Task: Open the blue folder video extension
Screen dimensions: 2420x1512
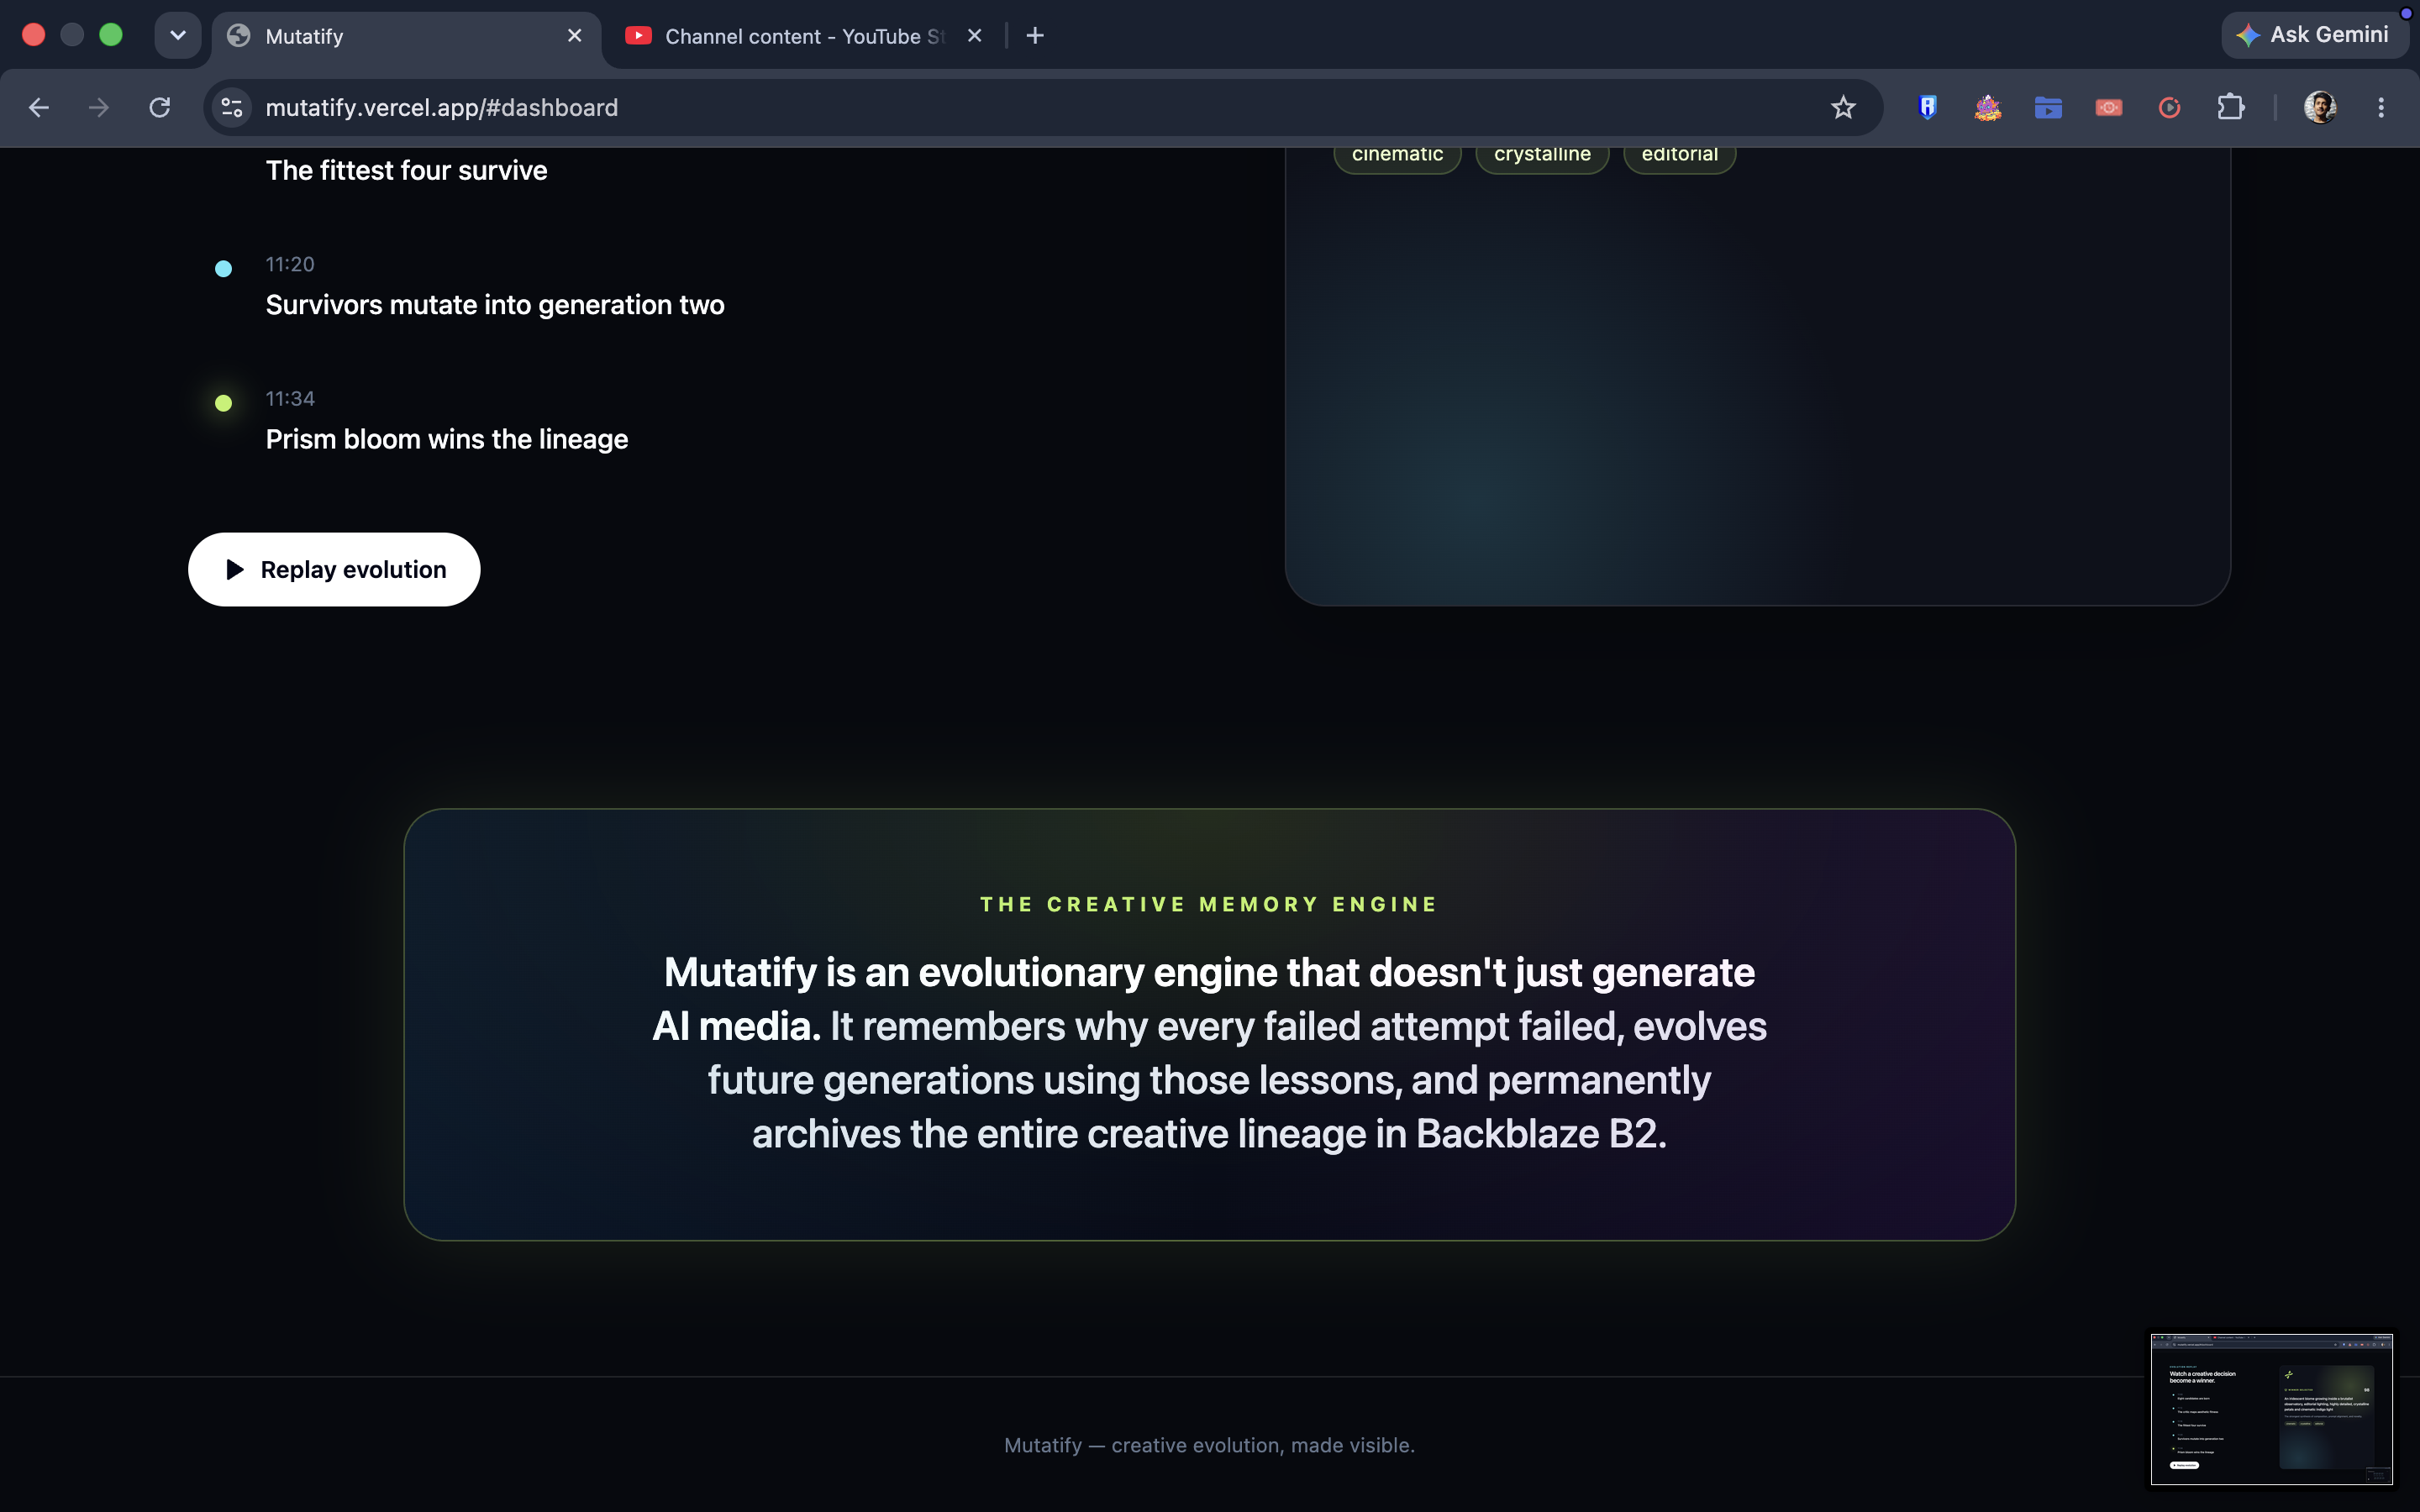Action: point(2048,107)
